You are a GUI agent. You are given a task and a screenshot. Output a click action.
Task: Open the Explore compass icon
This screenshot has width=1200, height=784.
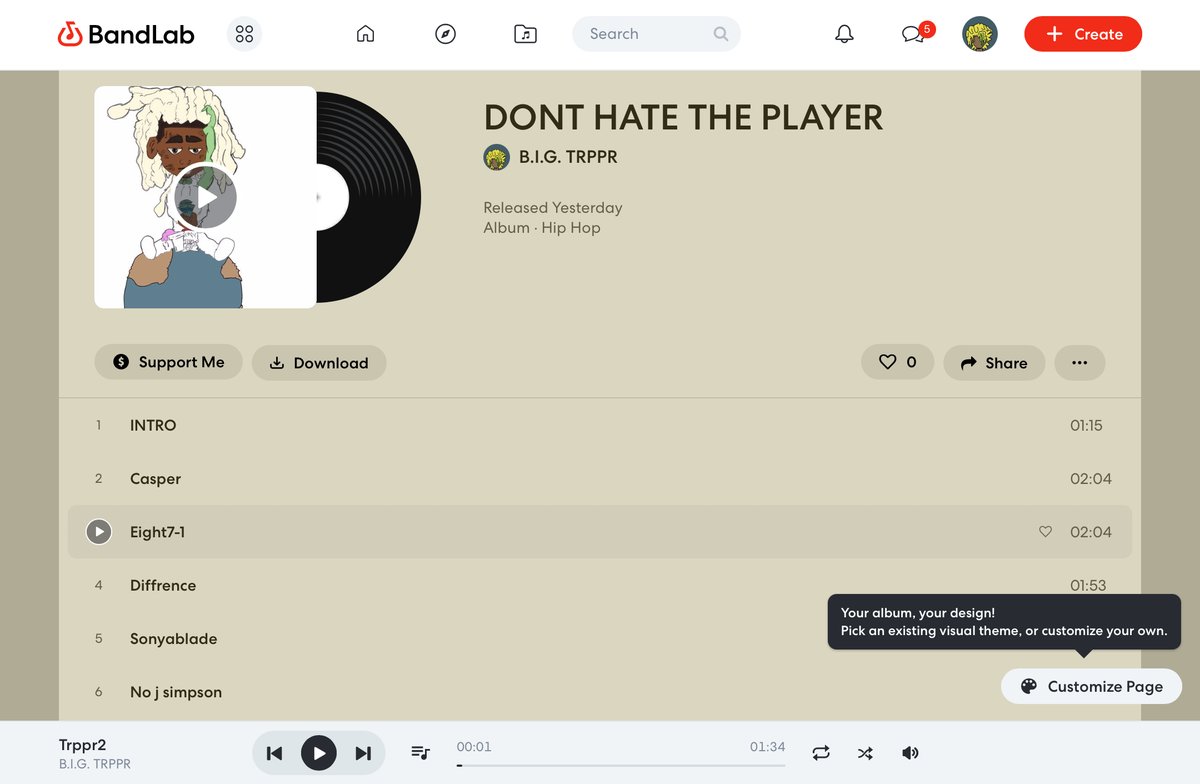coord(445,34)
